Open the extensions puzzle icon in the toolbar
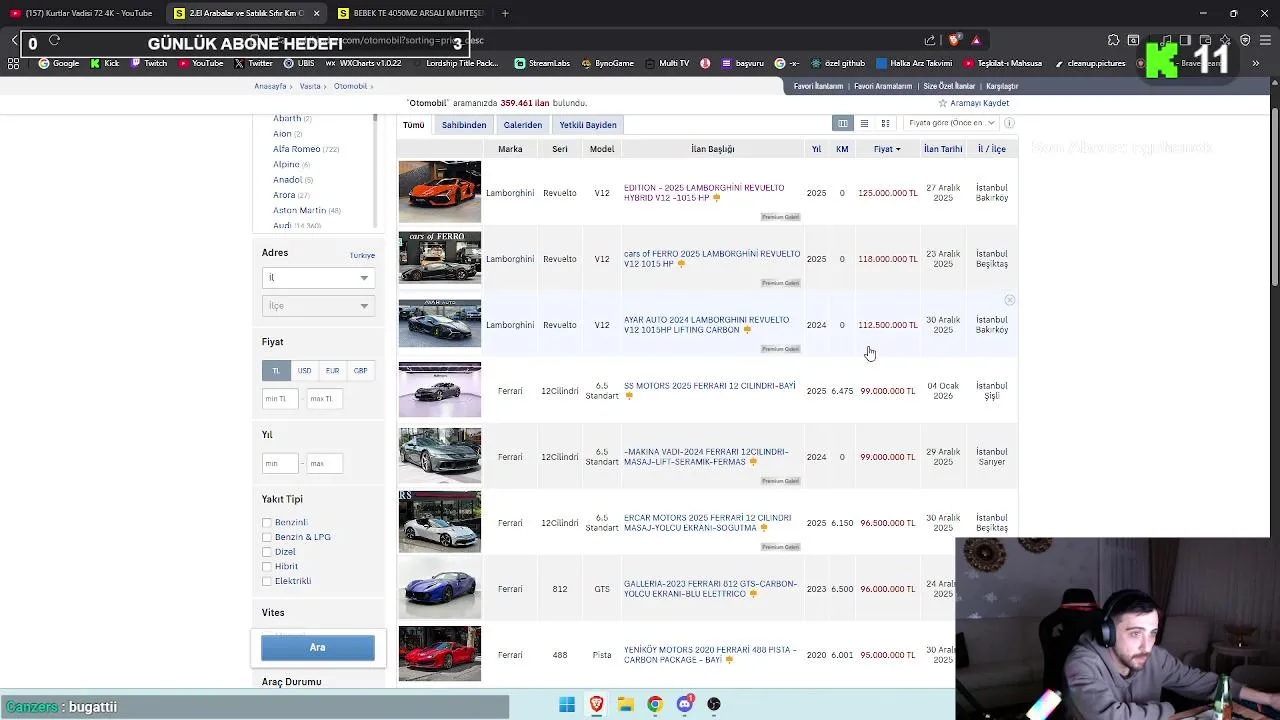The image size is (1280, 720). (x=1113, y=40)
